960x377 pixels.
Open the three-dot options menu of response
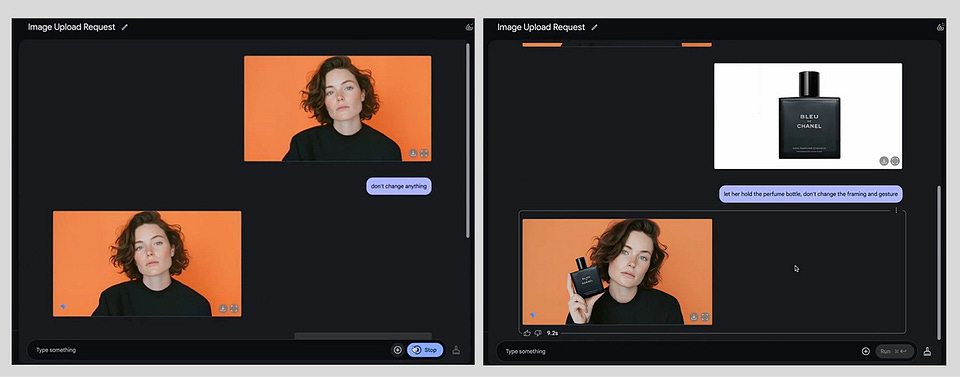point(896,211)
